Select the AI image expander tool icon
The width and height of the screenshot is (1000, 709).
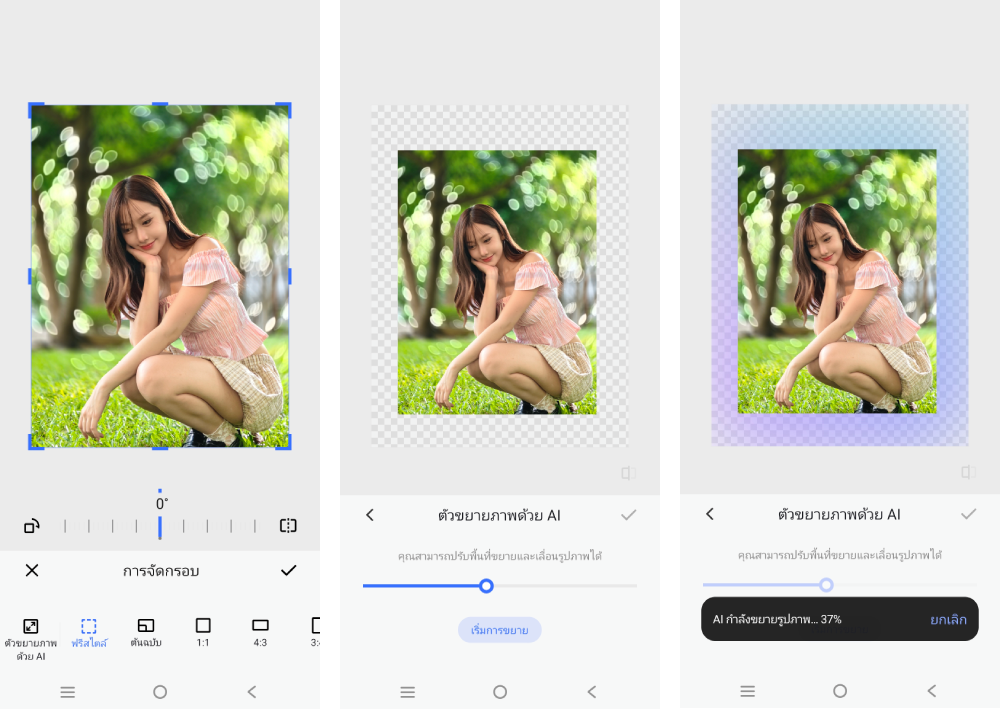pos(31,626)
